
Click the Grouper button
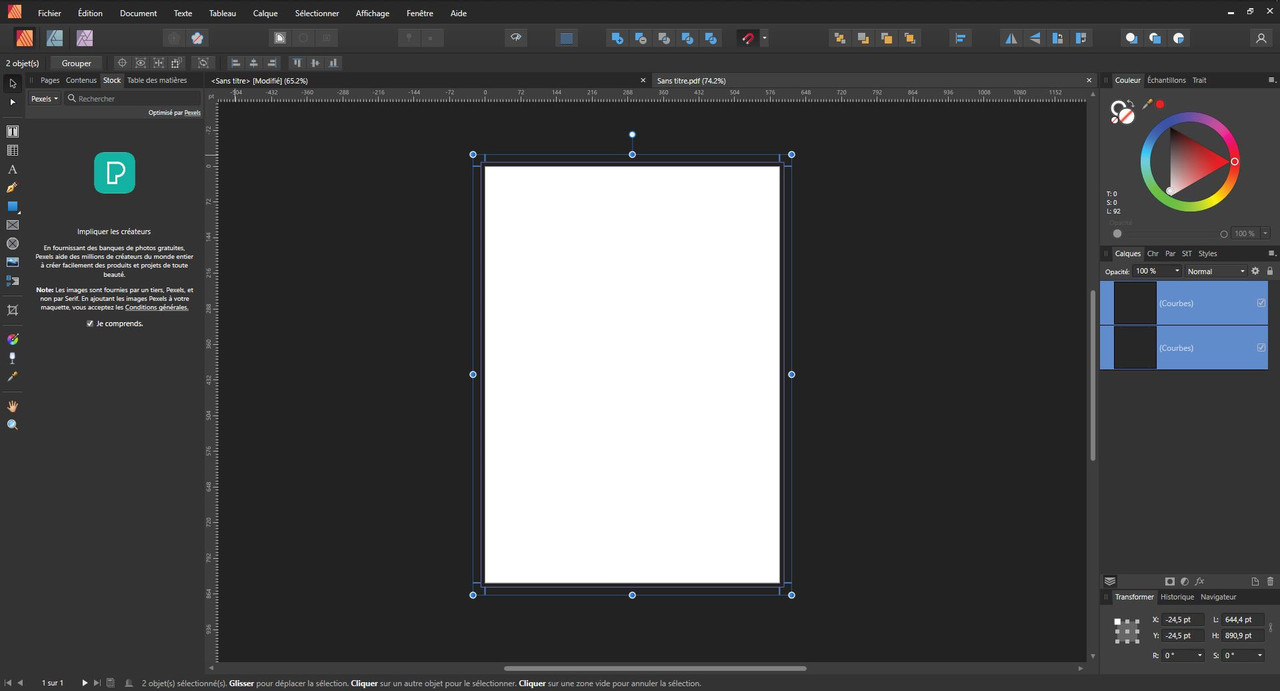pos(76,63)
